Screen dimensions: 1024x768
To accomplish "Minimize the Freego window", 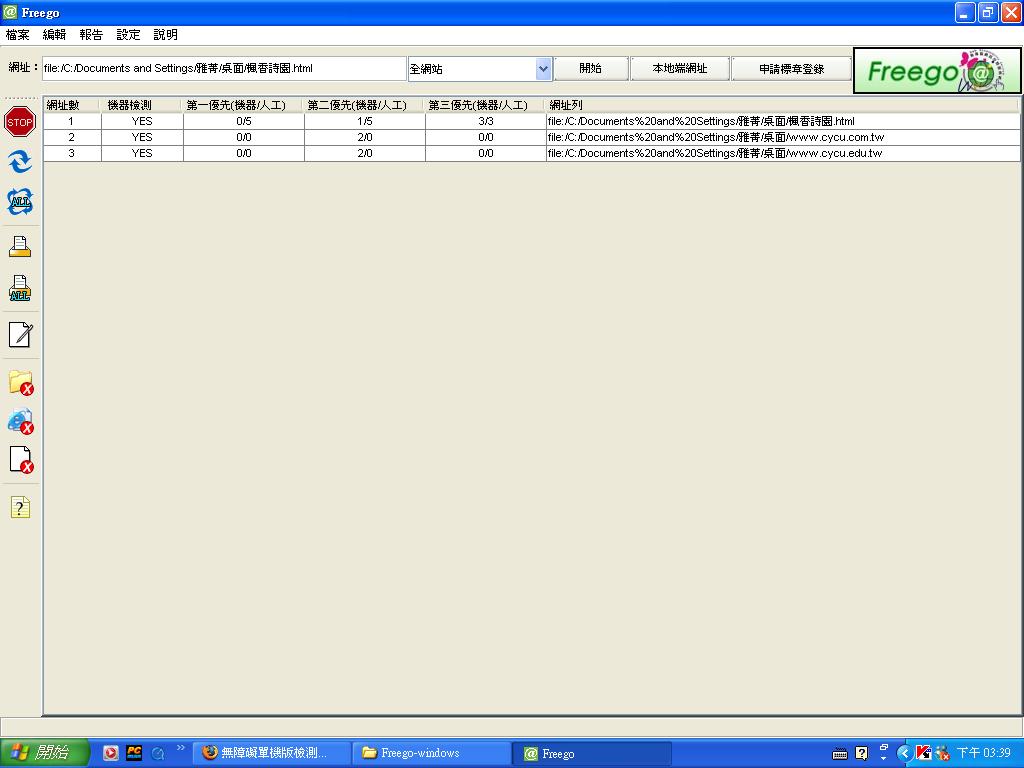I will pos(965,12).
